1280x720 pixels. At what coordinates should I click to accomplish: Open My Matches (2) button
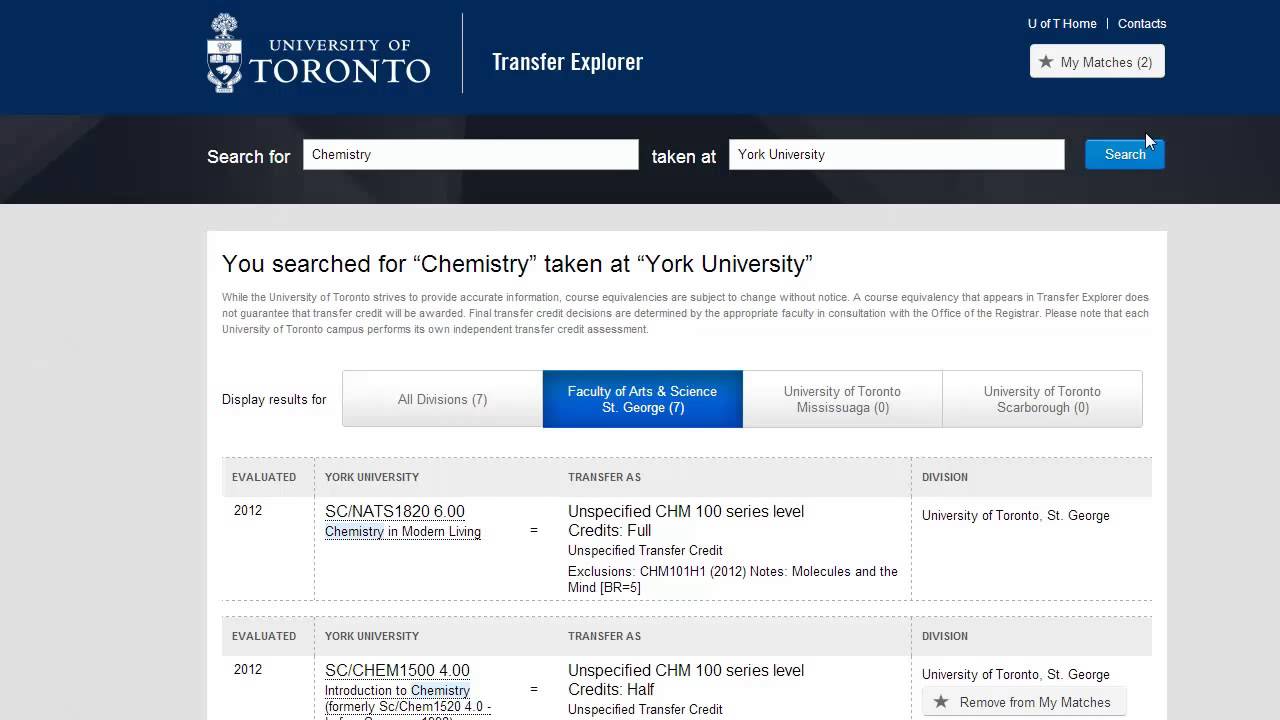pos(1097,62)
